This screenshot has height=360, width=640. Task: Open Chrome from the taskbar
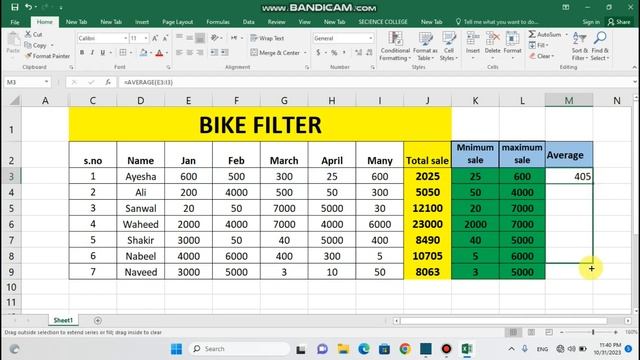[x=405, y=349]
